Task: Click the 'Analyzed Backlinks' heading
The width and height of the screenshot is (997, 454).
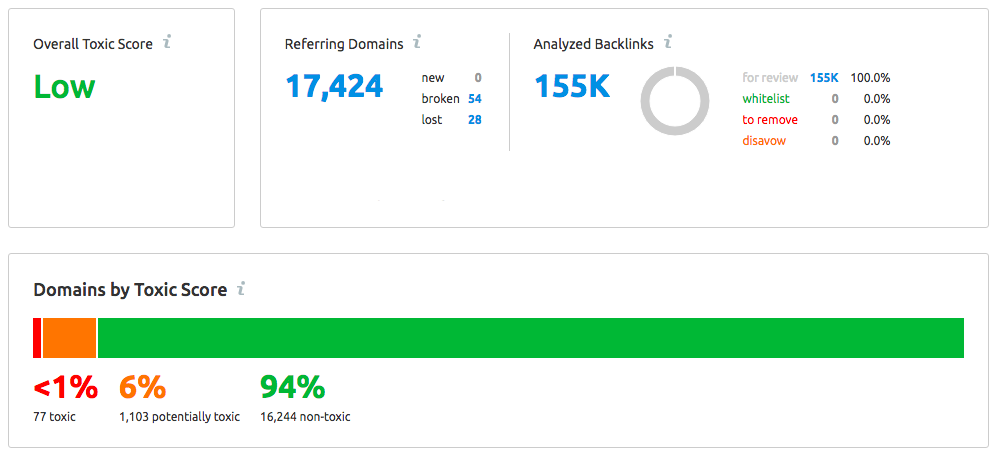Action: pyautogui.click(x=594, y=44)
